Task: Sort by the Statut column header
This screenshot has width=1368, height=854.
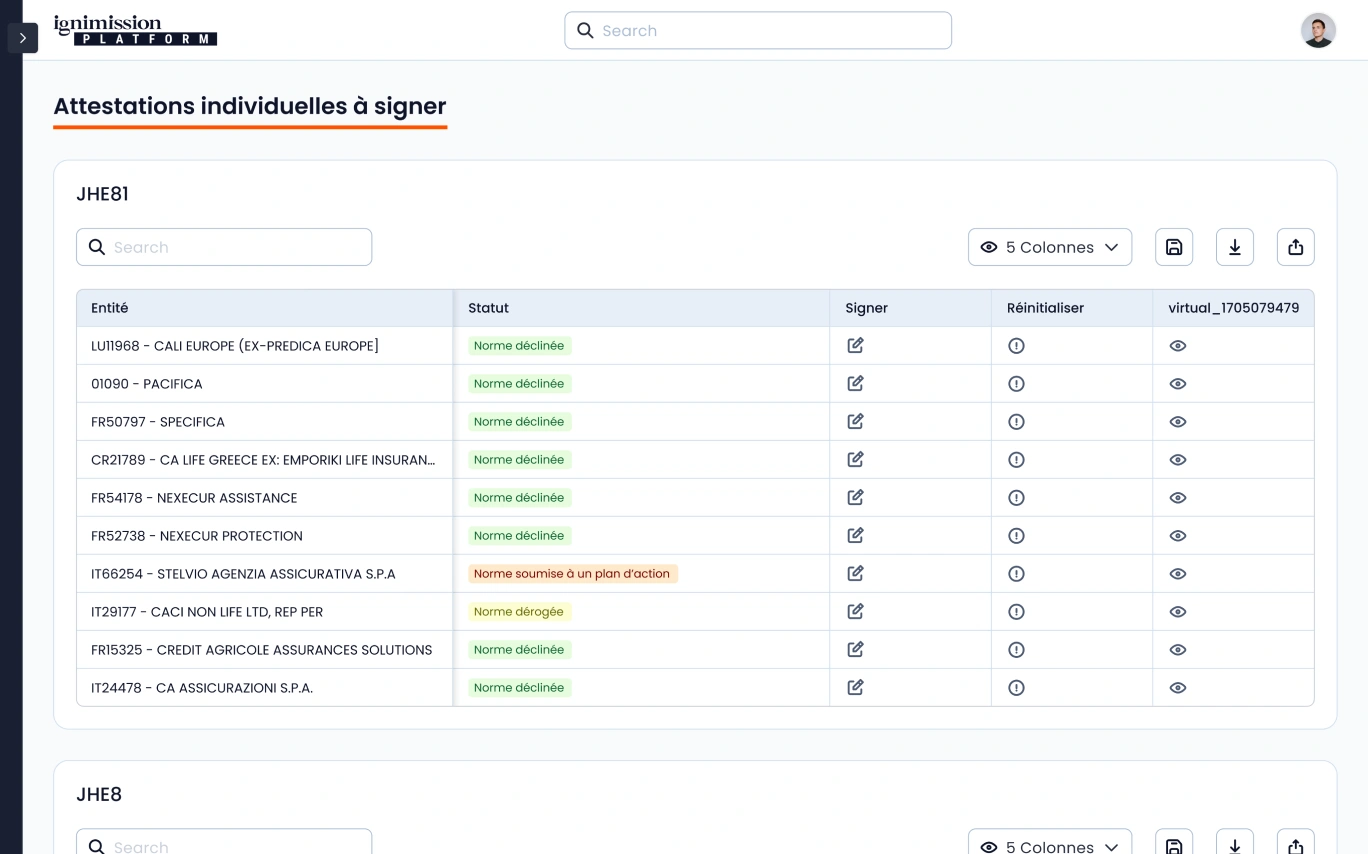Action: tap(489, 308)
